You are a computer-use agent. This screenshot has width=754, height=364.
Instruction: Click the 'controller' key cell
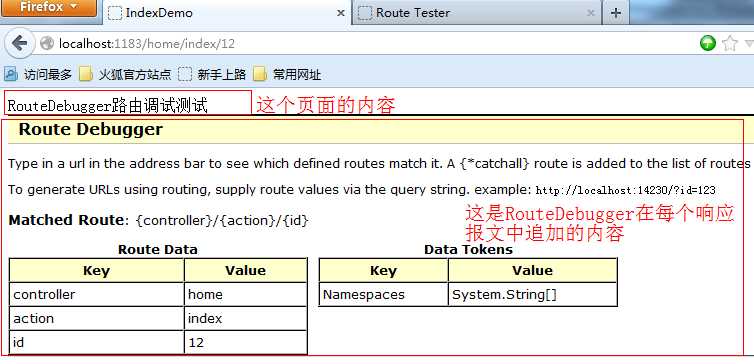coord(97,294)
